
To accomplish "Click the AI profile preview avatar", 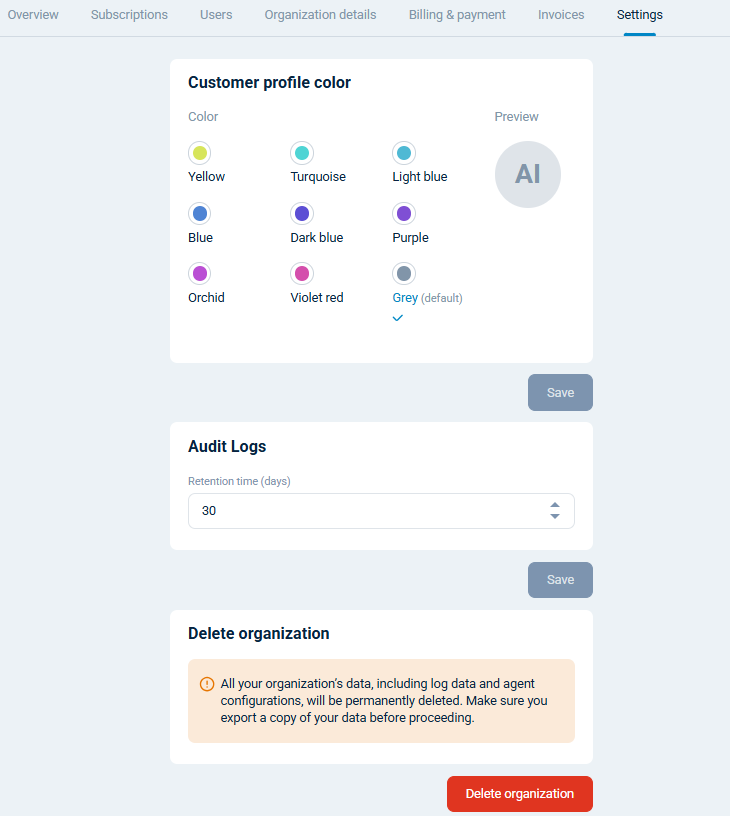I will 527,174.
